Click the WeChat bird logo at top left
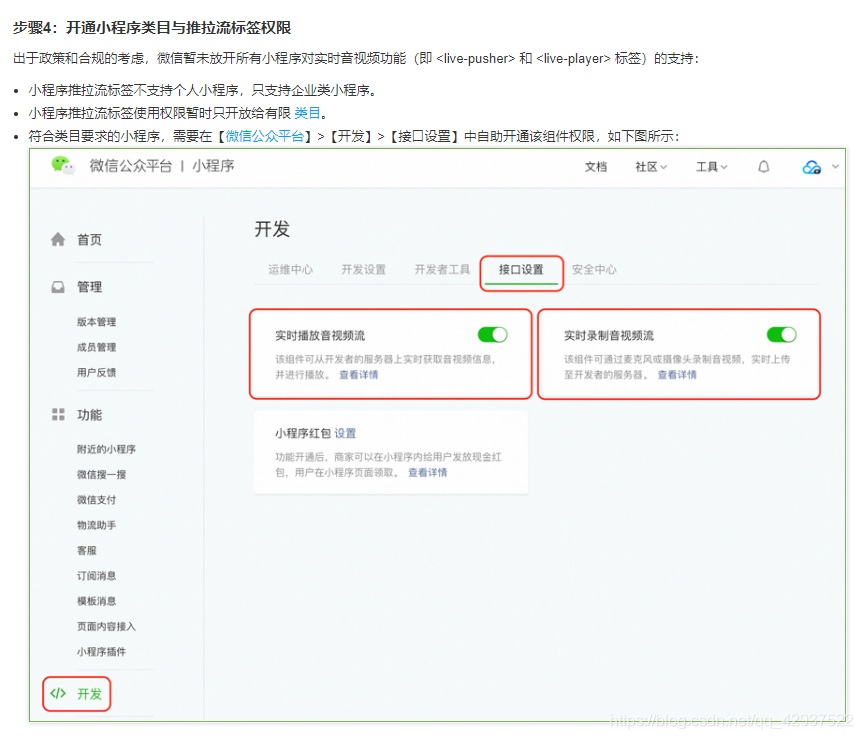 tap(62, 167)
